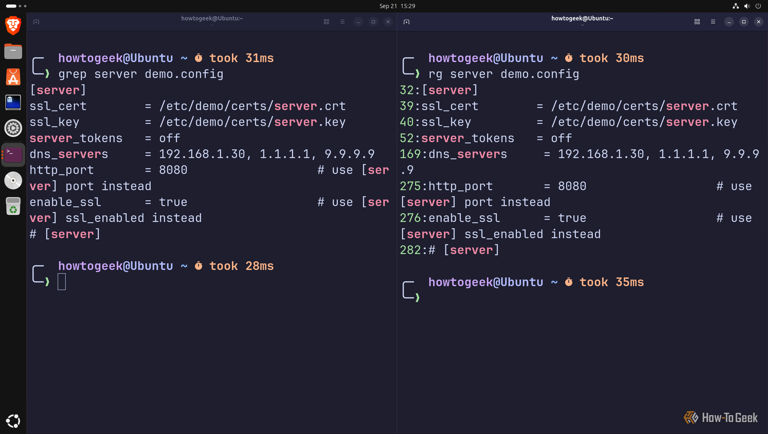Open tab overview grid in the left terminal
The height and width of the screenshot is (434, 768).
(x=326, y=22)
